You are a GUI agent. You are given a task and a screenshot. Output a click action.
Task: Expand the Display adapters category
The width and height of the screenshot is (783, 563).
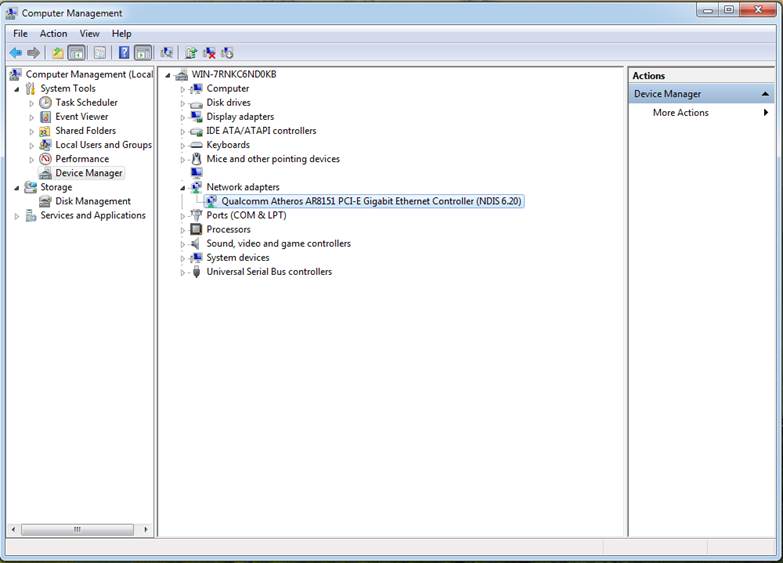point(183,117)
